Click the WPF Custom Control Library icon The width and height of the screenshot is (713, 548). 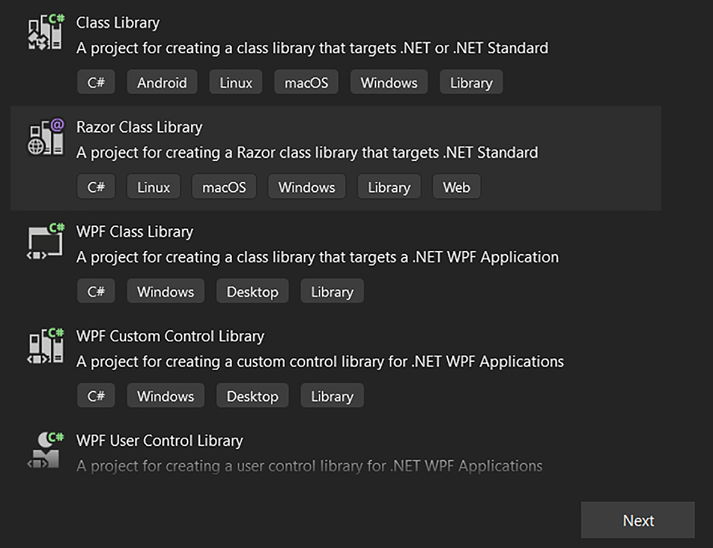[x=46, y=346]
